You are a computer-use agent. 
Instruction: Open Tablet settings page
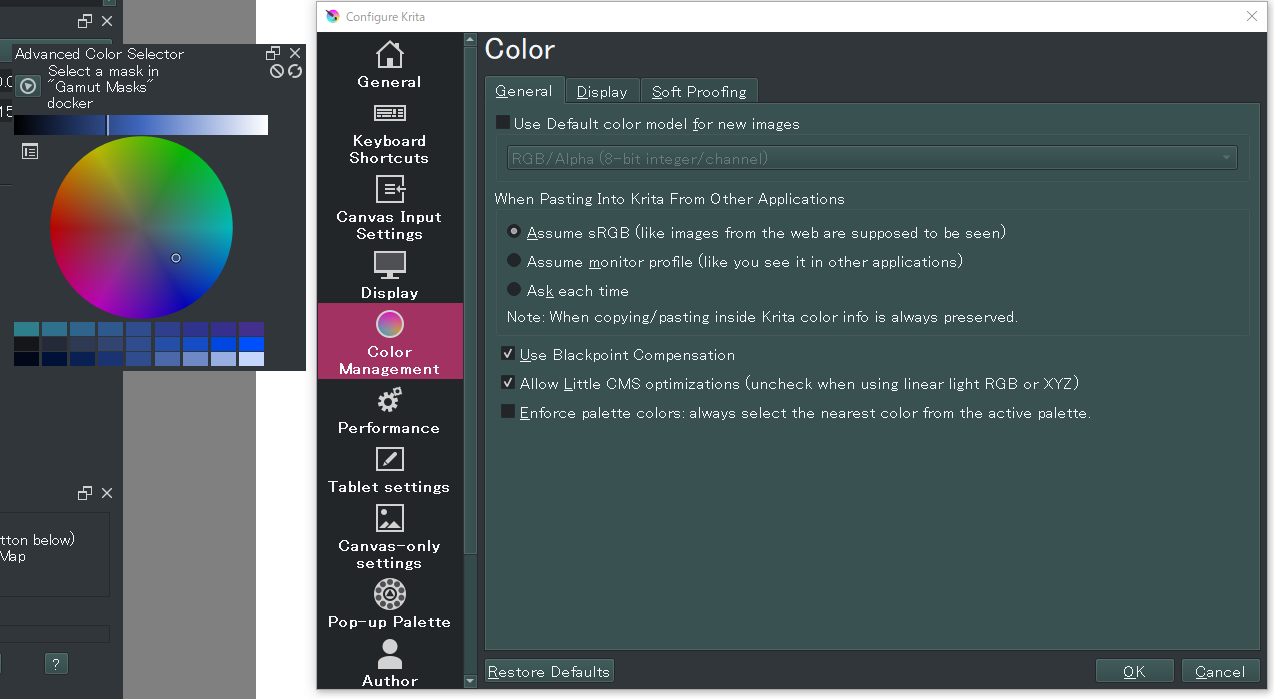point(389,469)
